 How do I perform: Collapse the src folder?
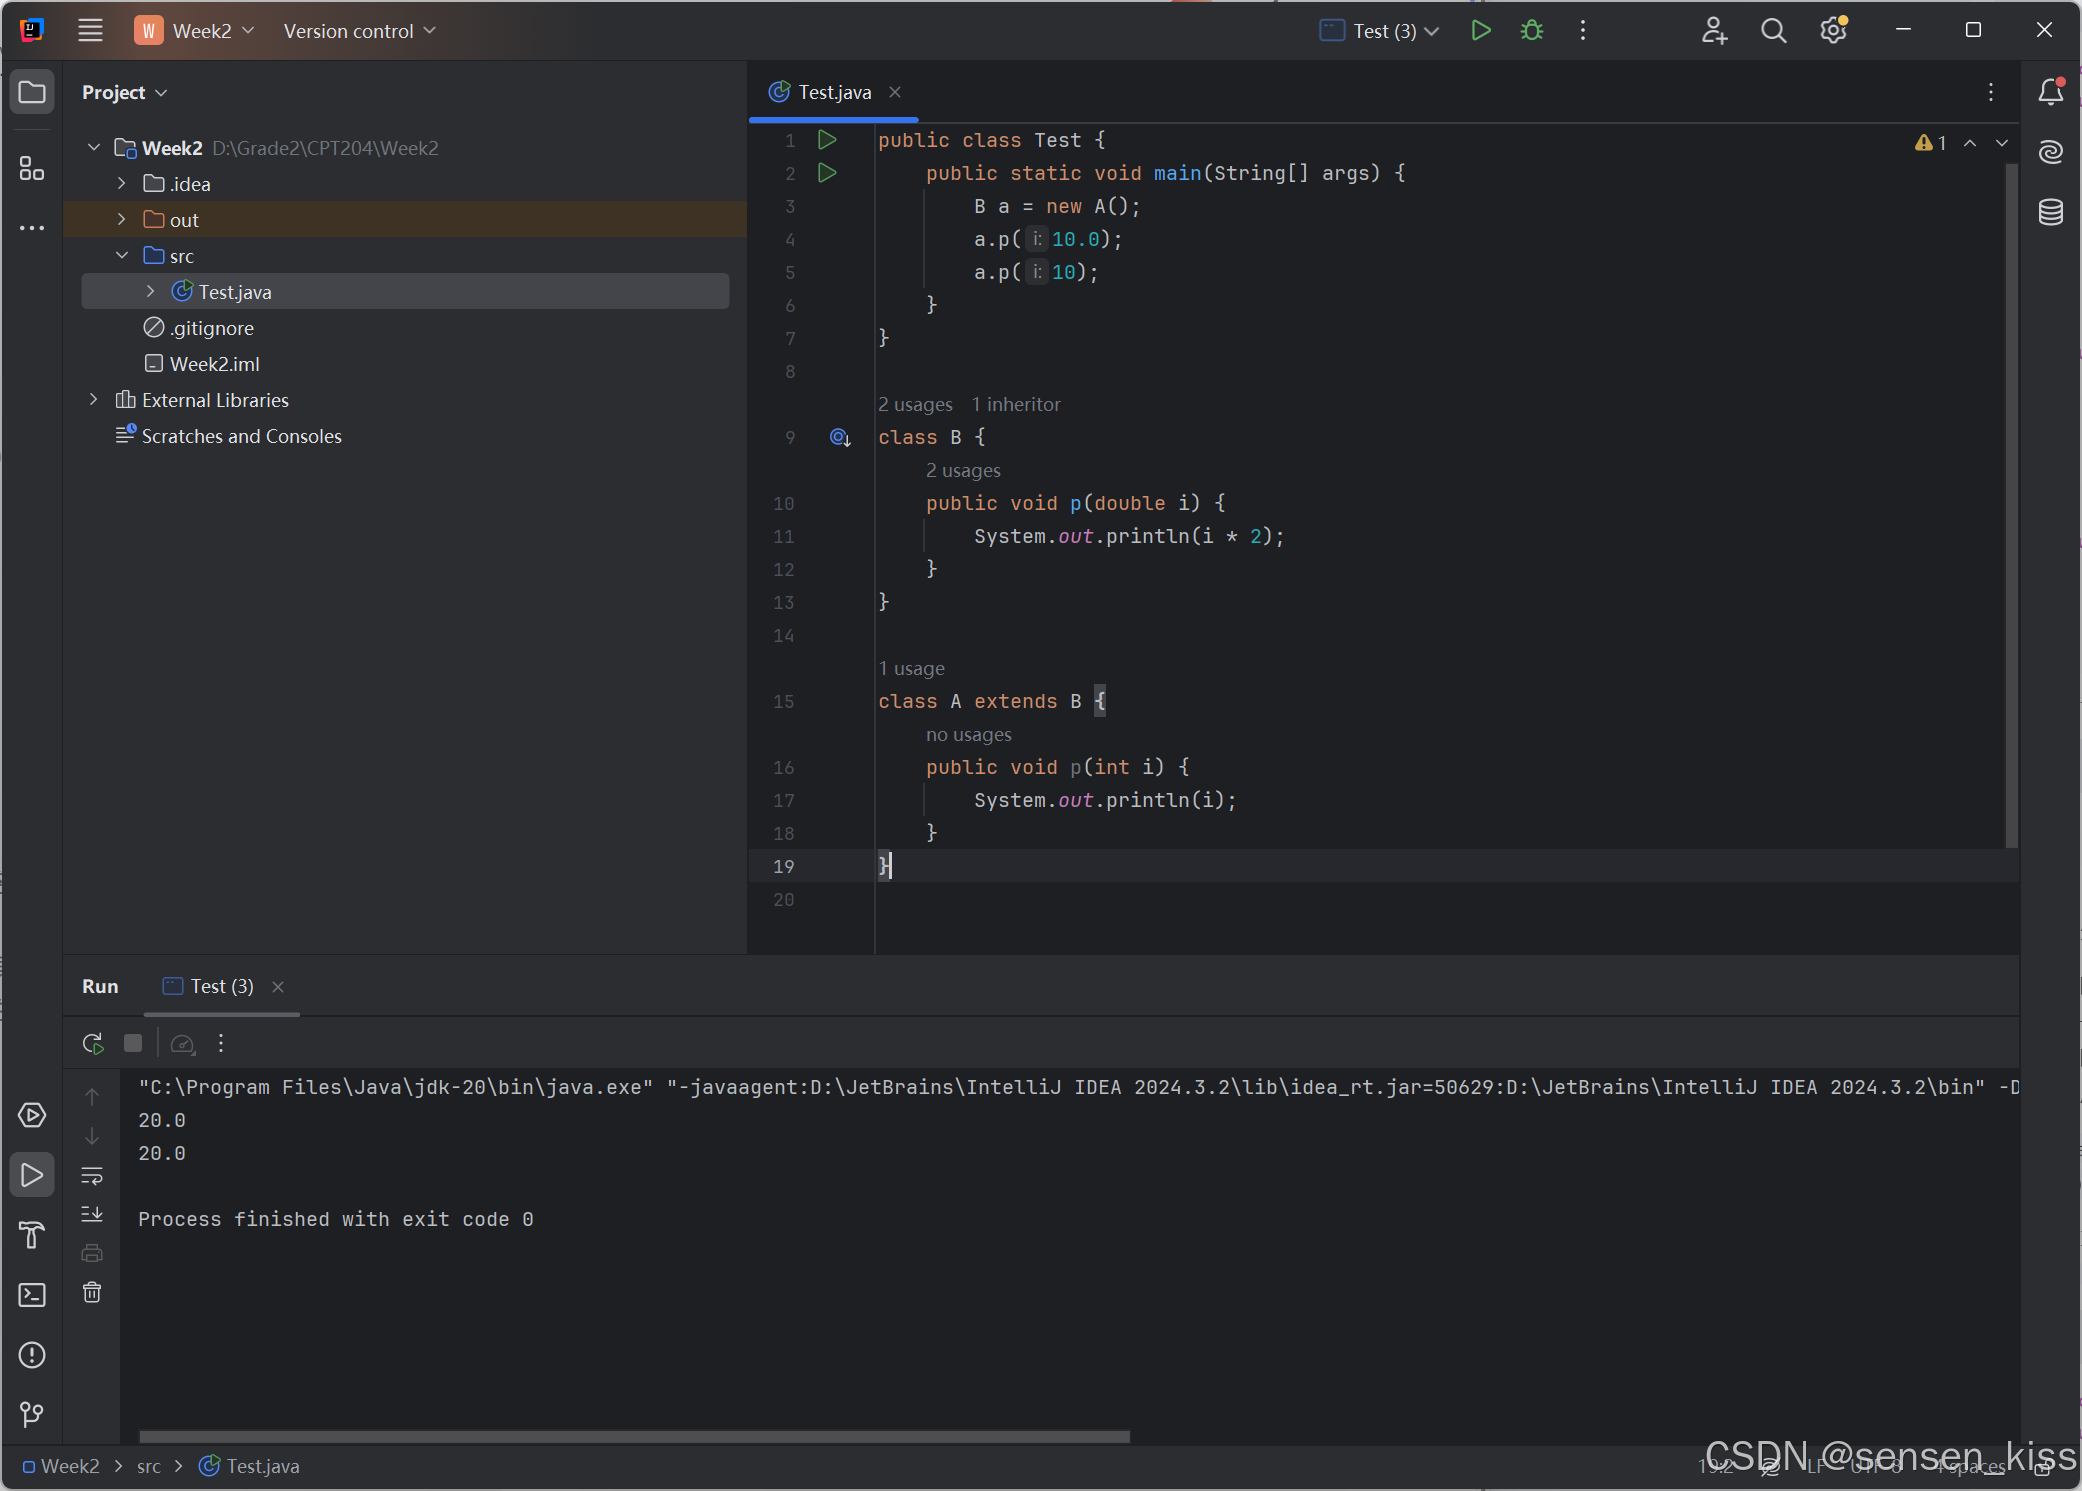(x=122, y=256)
